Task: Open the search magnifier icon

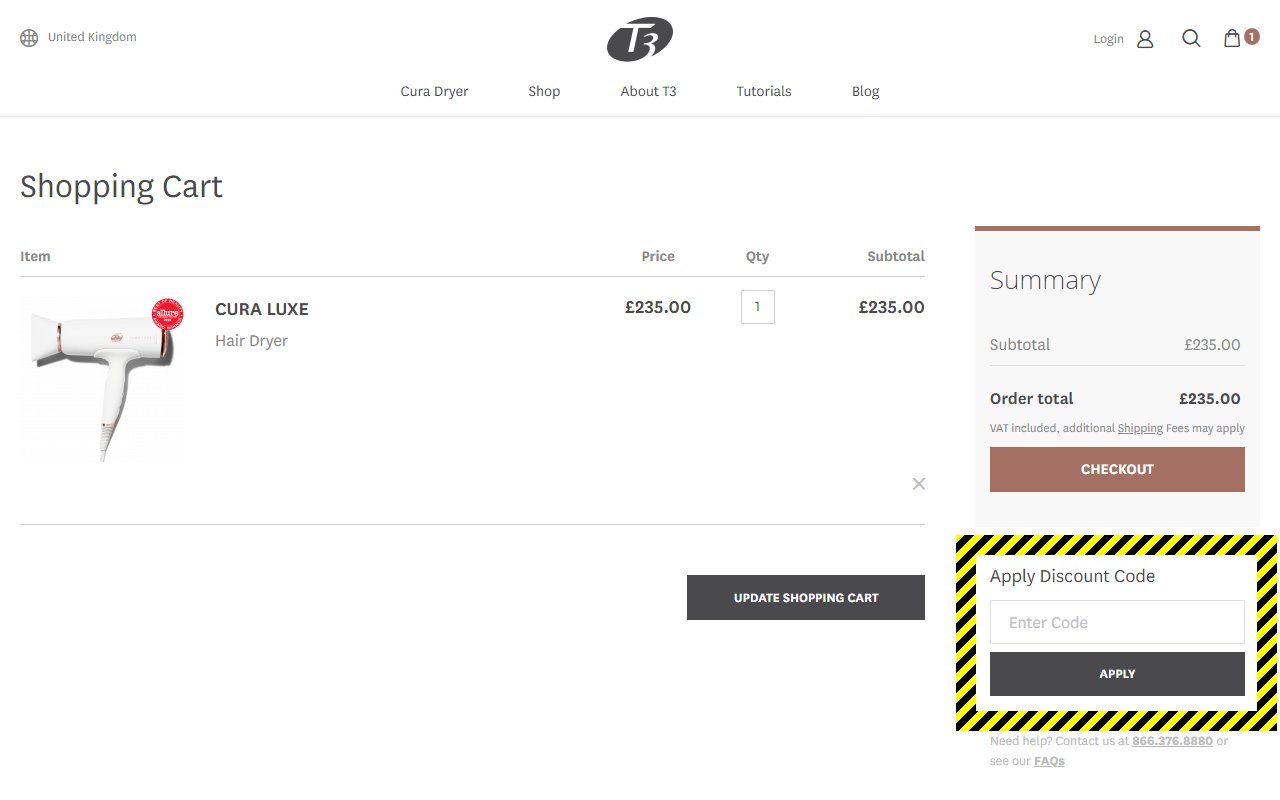Action: pyautogui.click(x=1191, y=39)
